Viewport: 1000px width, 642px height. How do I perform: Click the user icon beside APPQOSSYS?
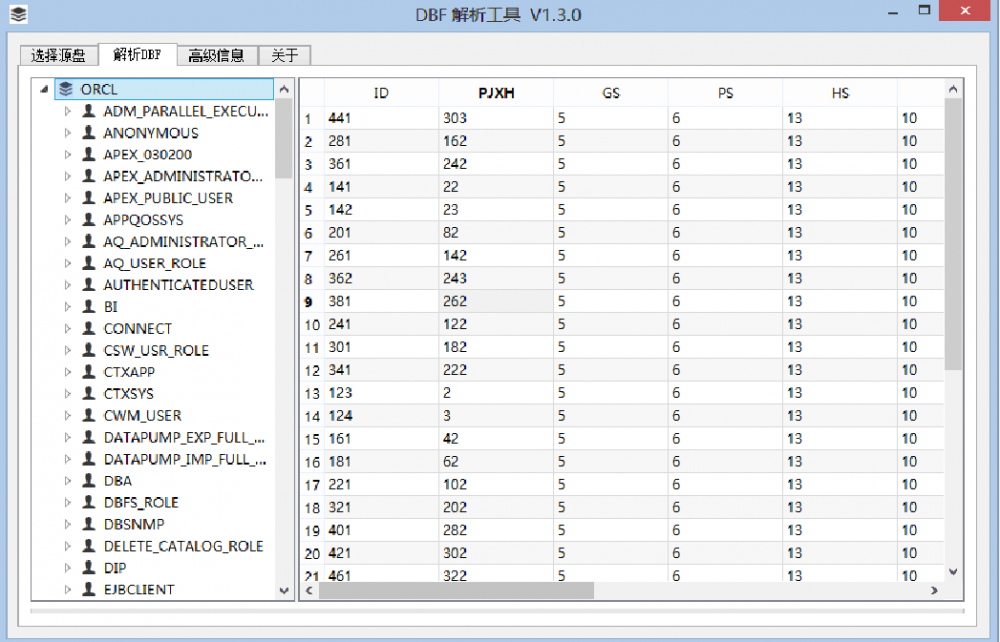pos(89,219)
